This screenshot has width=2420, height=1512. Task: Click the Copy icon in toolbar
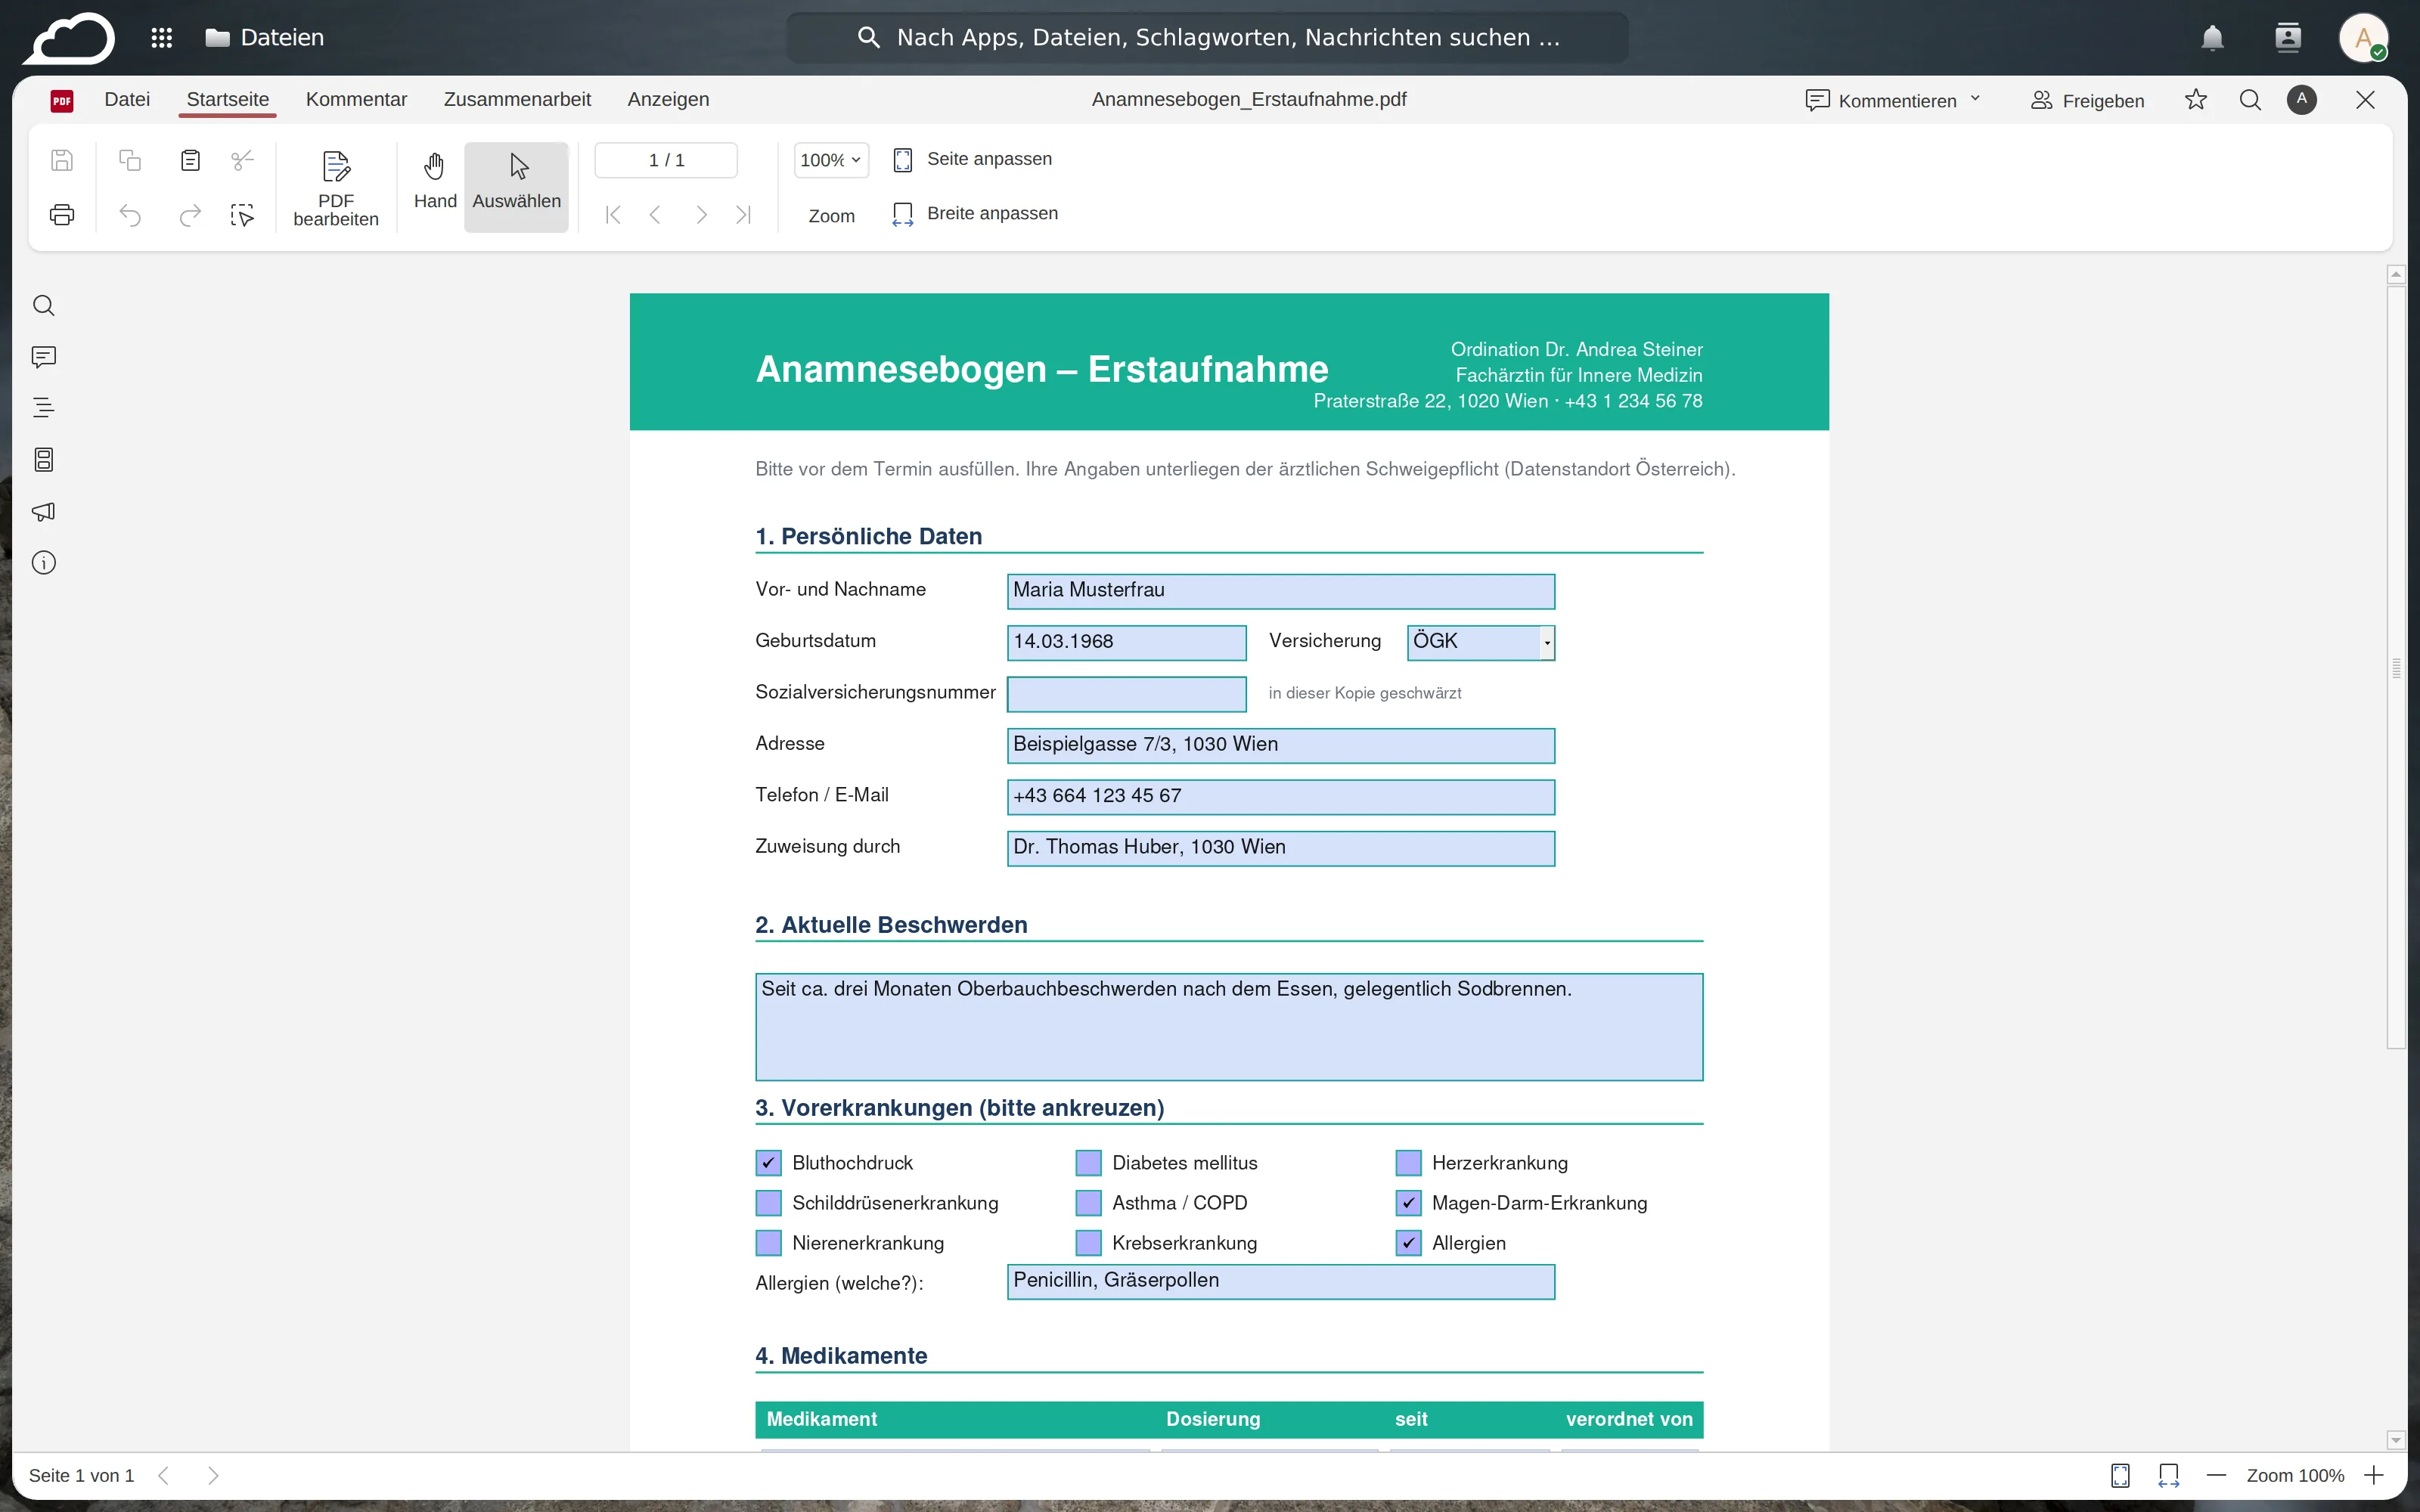[x=130, y=160]
